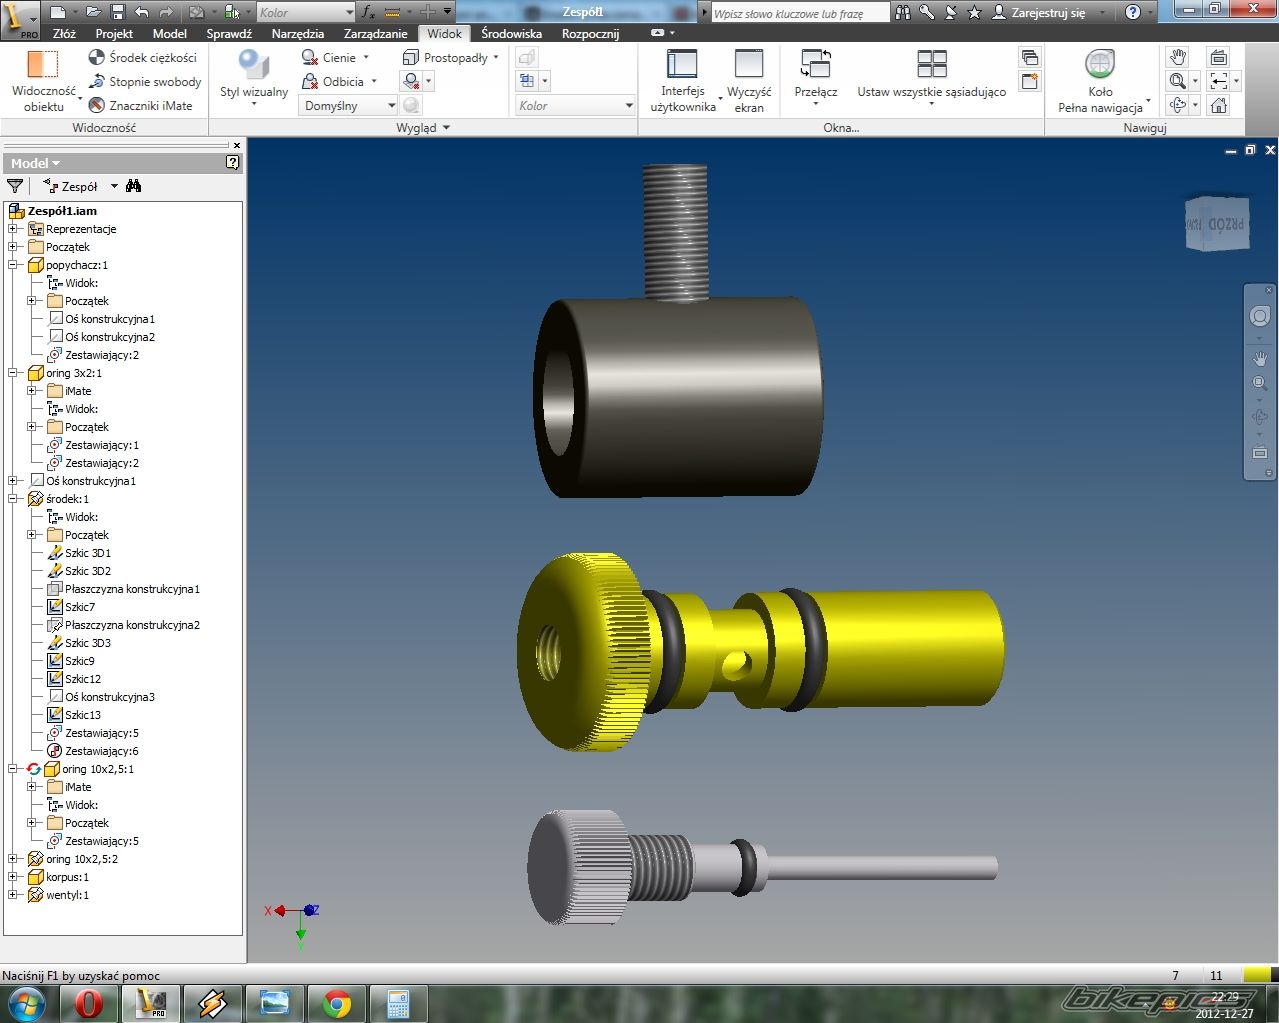Click the Home view house icon
This screenshot has width=1279, height=1023.
click(x=1218, y=105)
